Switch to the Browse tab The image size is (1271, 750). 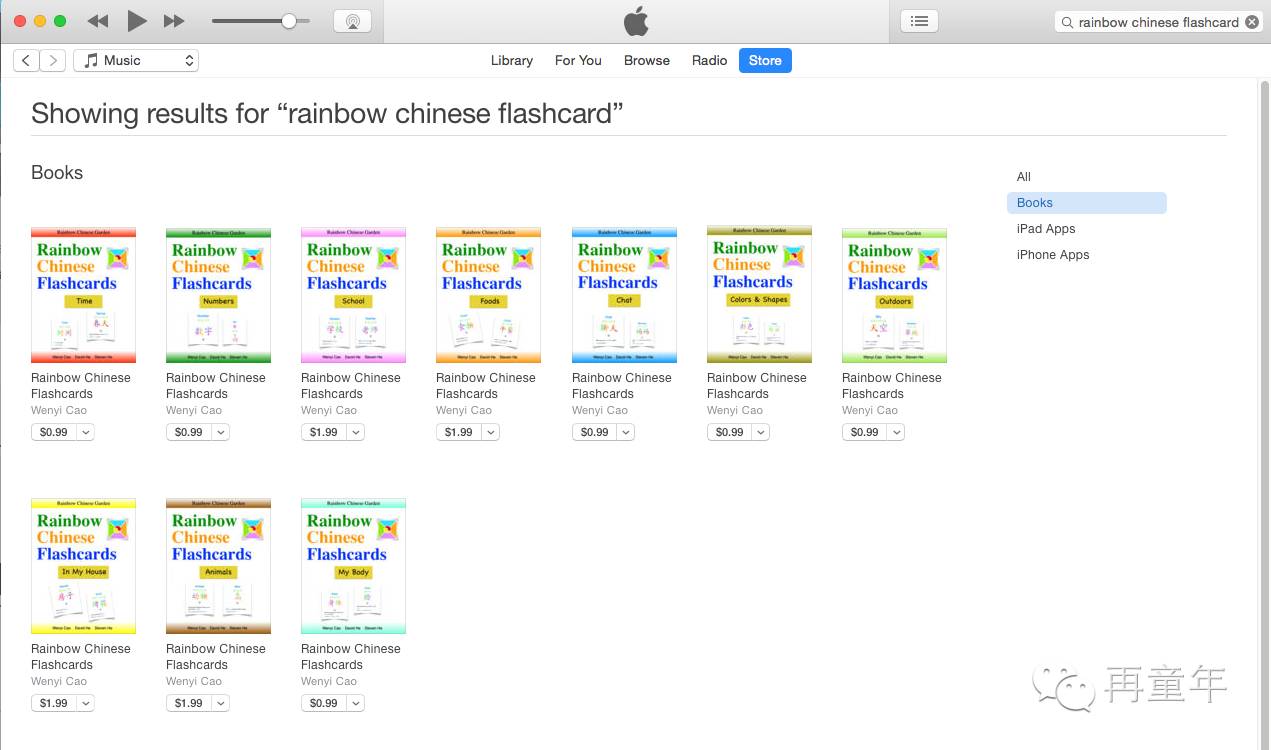click(647, 61)
